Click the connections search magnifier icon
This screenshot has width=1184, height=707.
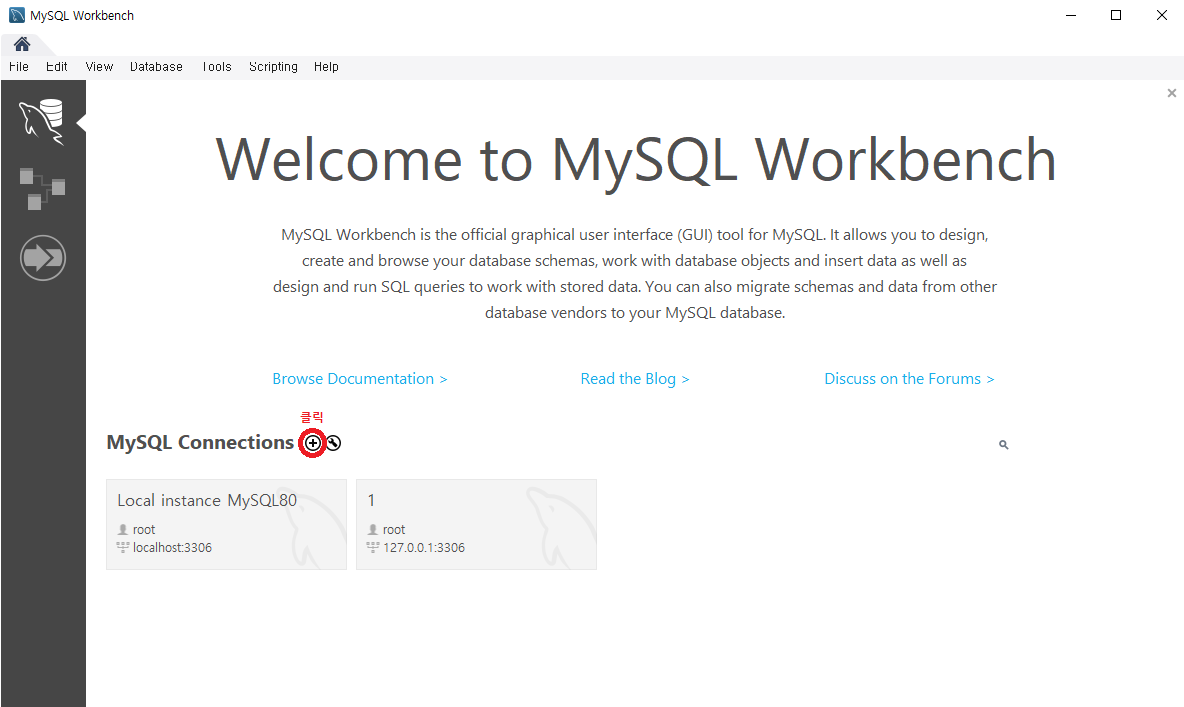coord(1004,445)
